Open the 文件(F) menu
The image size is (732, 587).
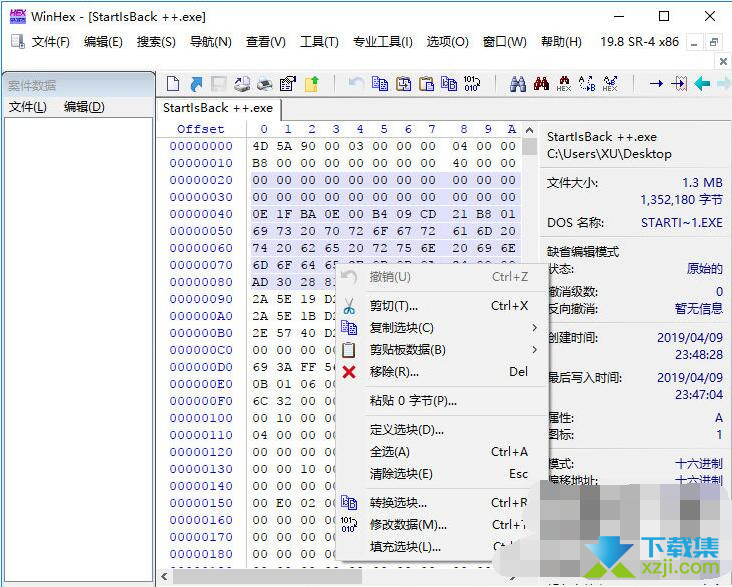click(50, 42)
